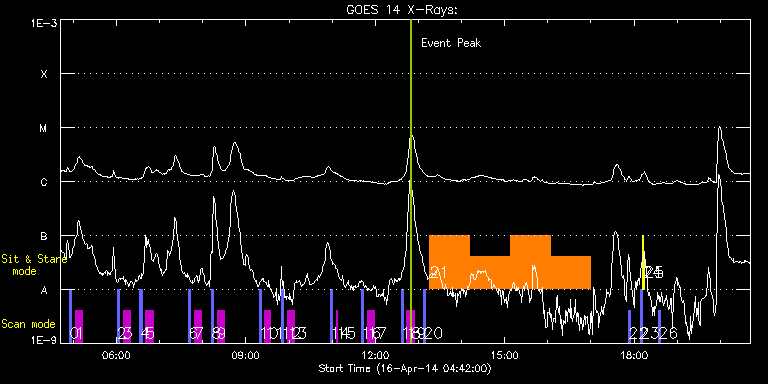Viewport: 768px width, 384px height.
Task: Click the short blue bar numbered 22
Action: [630, 326]
